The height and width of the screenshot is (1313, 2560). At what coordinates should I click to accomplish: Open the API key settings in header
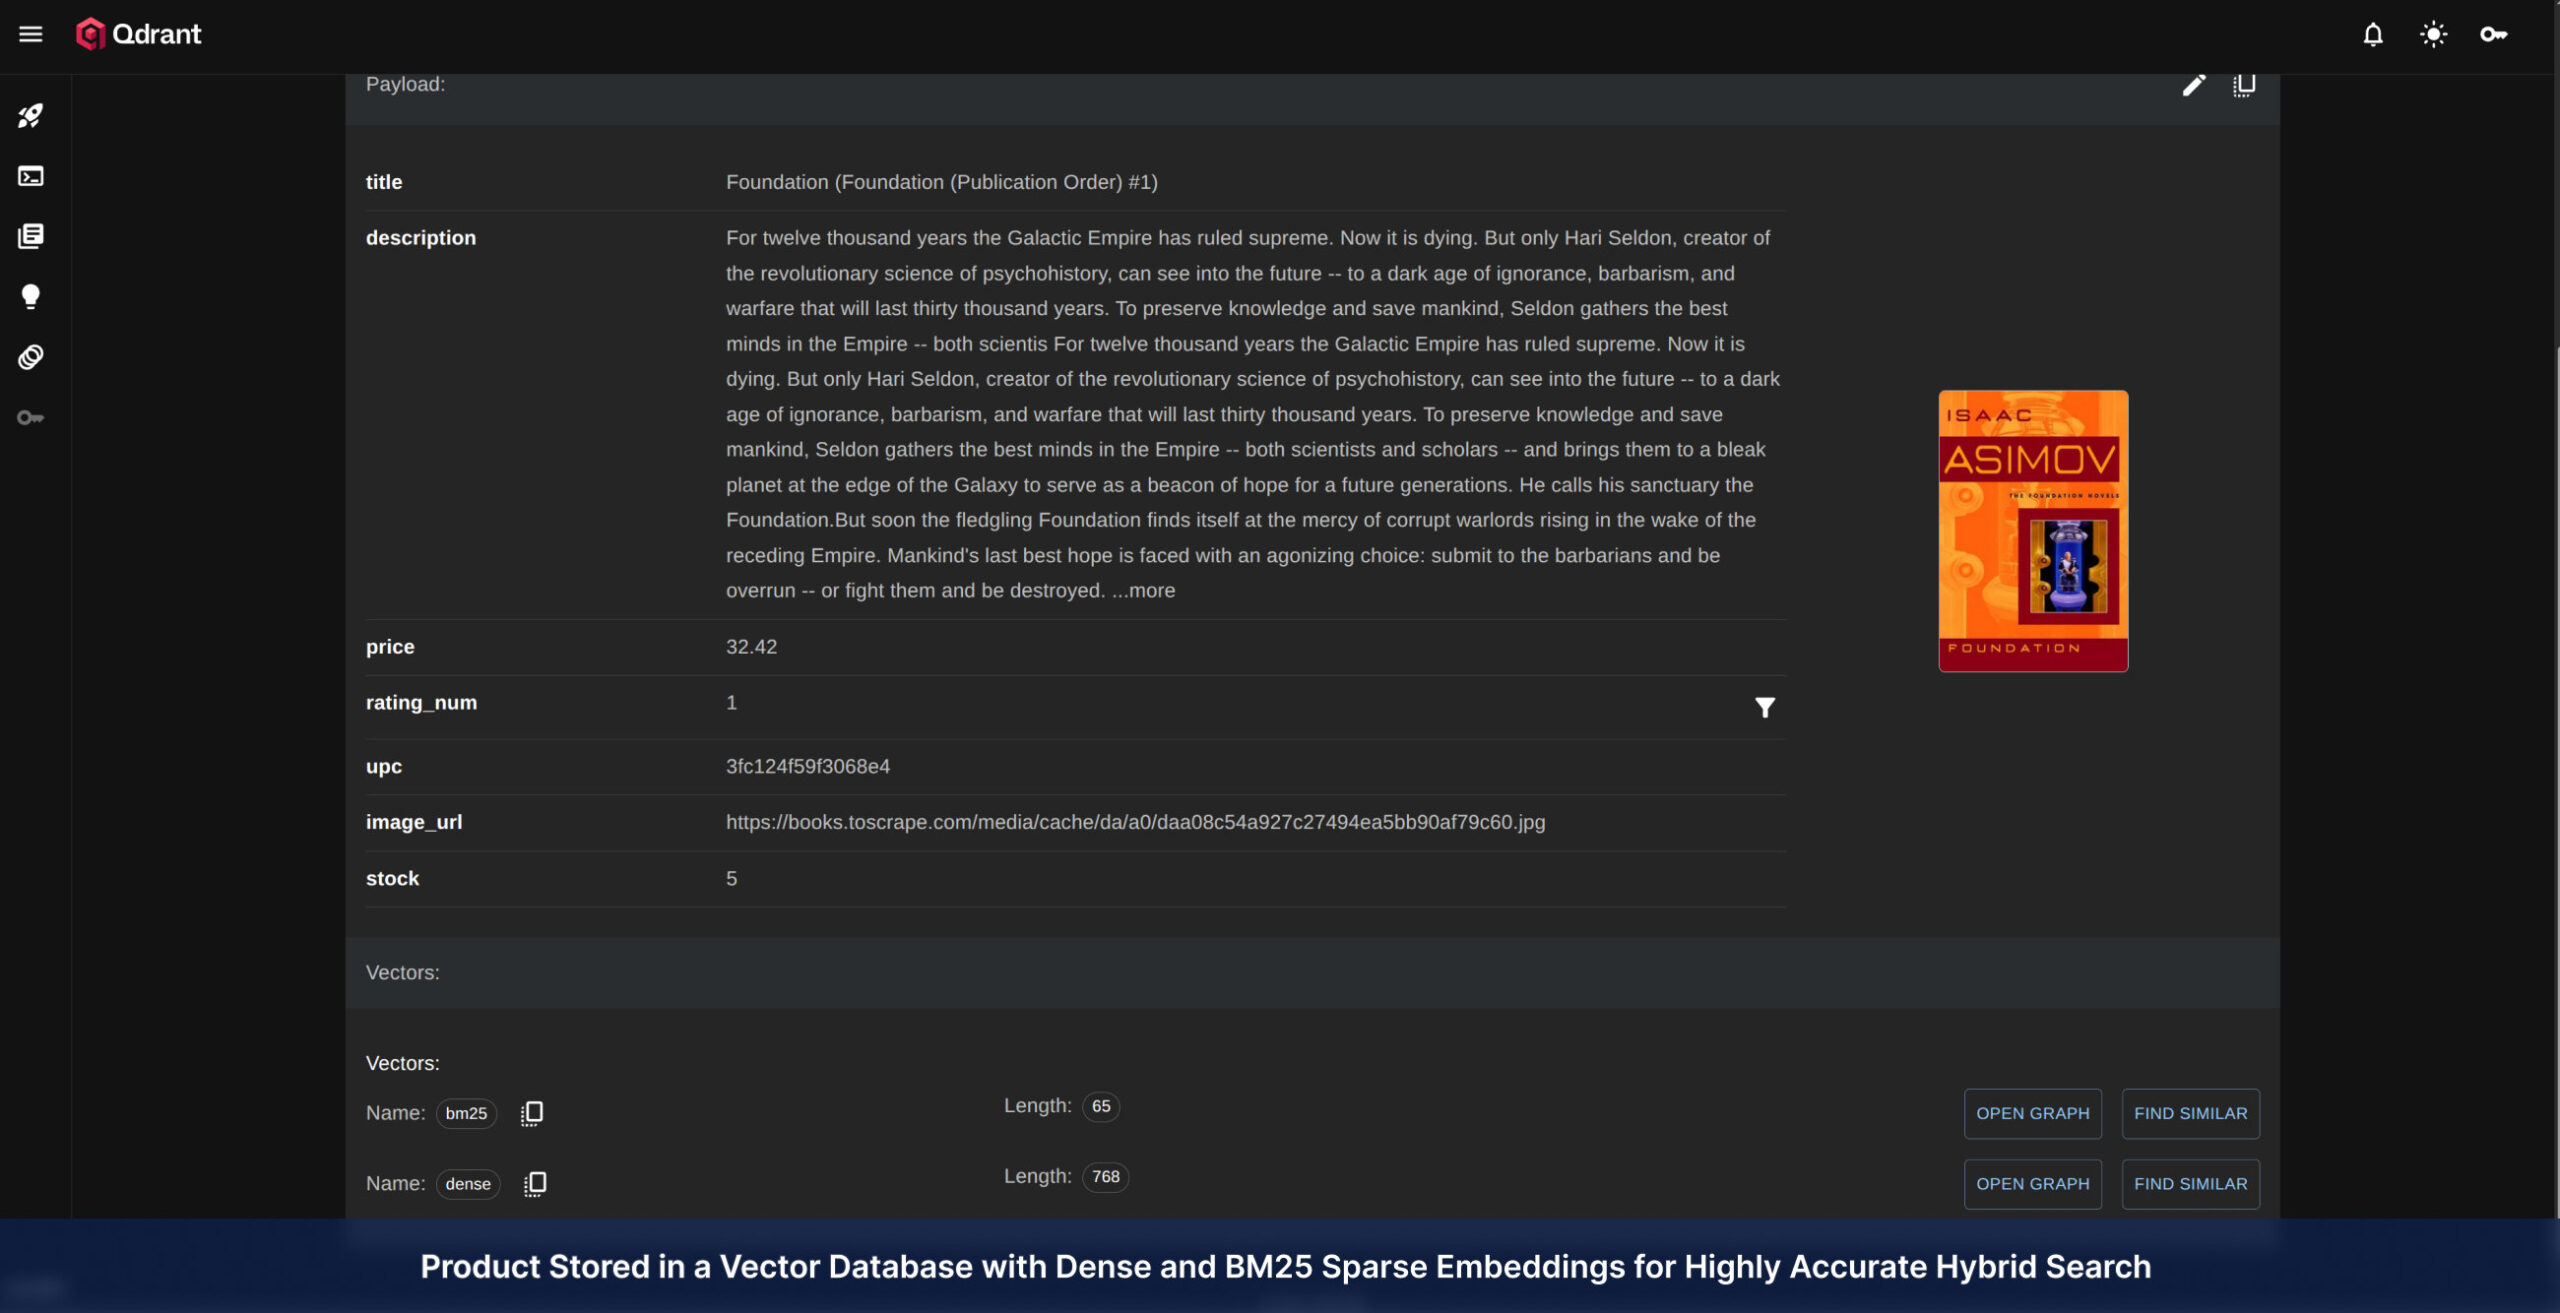(2493, 35)
